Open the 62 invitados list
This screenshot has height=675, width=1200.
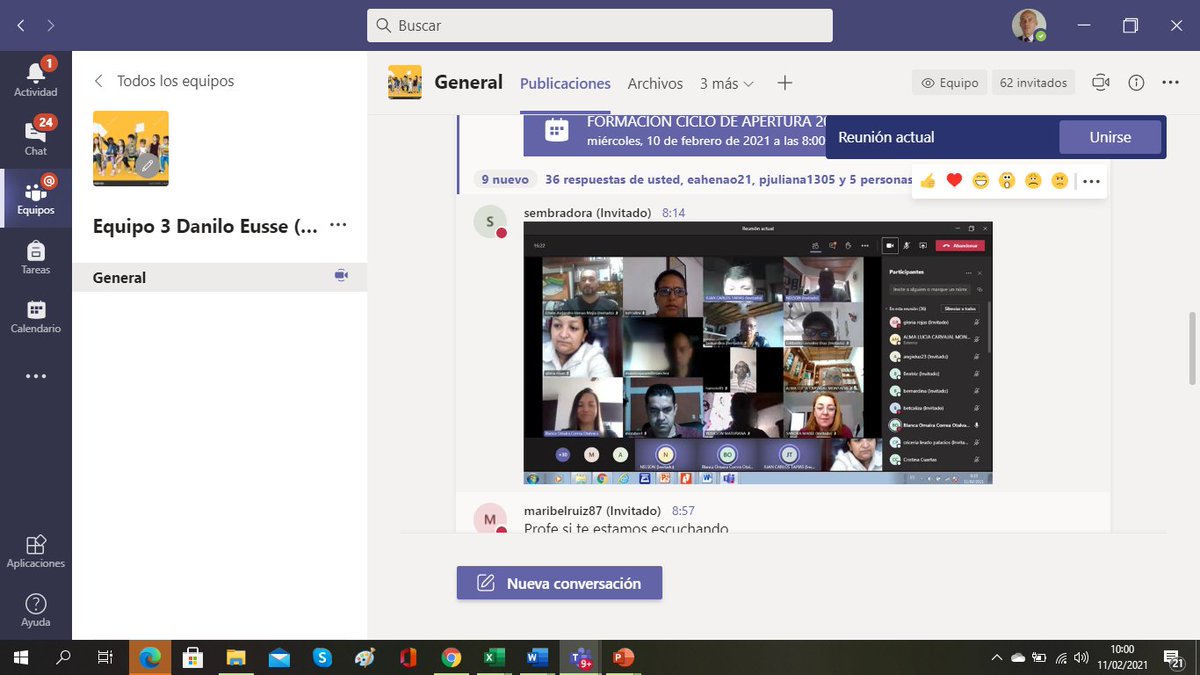[x=1033, y=83]
